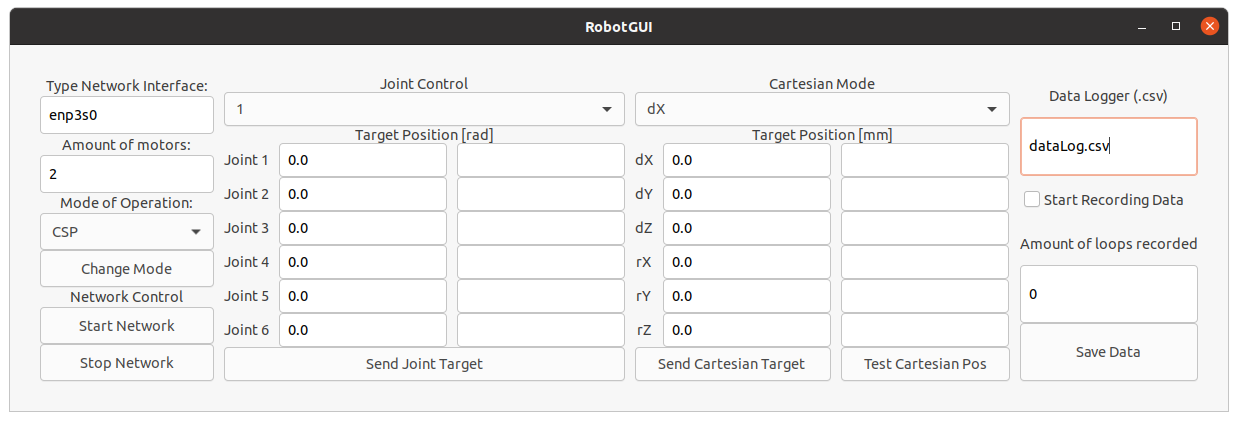Screen dimensions: 1238x421
Task: Enable the Start Recording Data checkbox
Action: 1032,200
